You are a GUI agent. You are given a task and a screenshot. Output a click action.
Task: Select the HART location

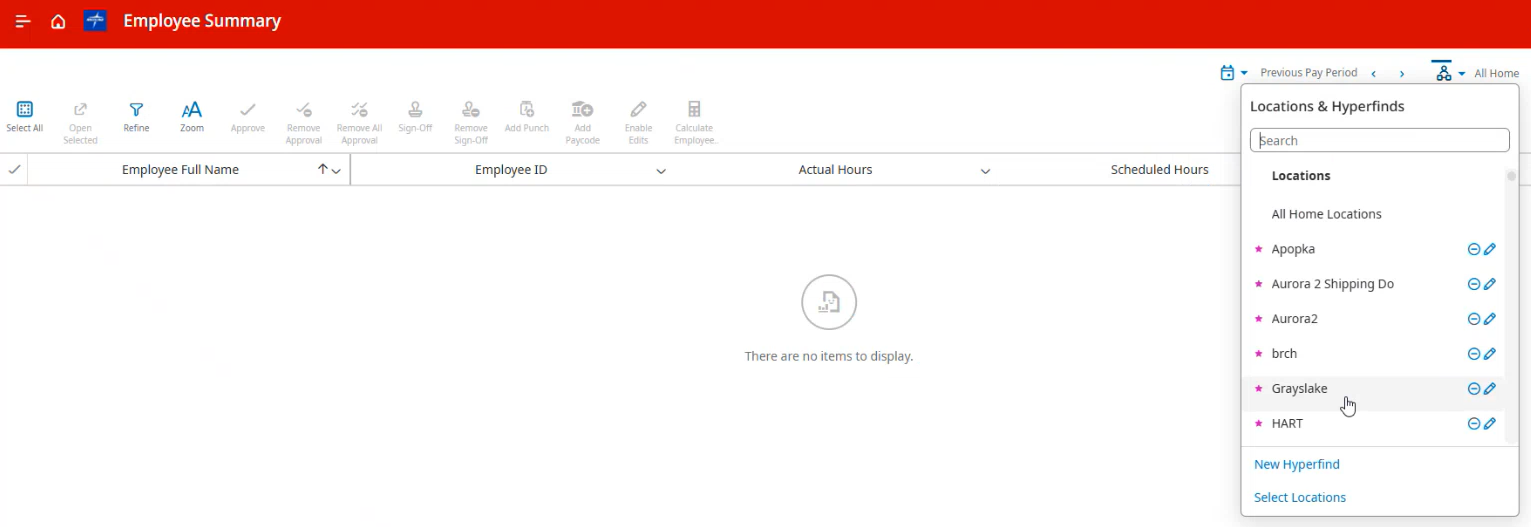(x=1287, y=424)
